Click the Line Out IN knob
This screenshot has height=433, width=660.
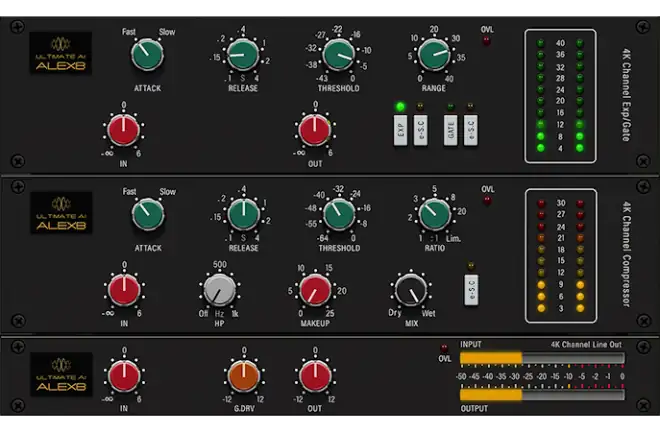124,375
